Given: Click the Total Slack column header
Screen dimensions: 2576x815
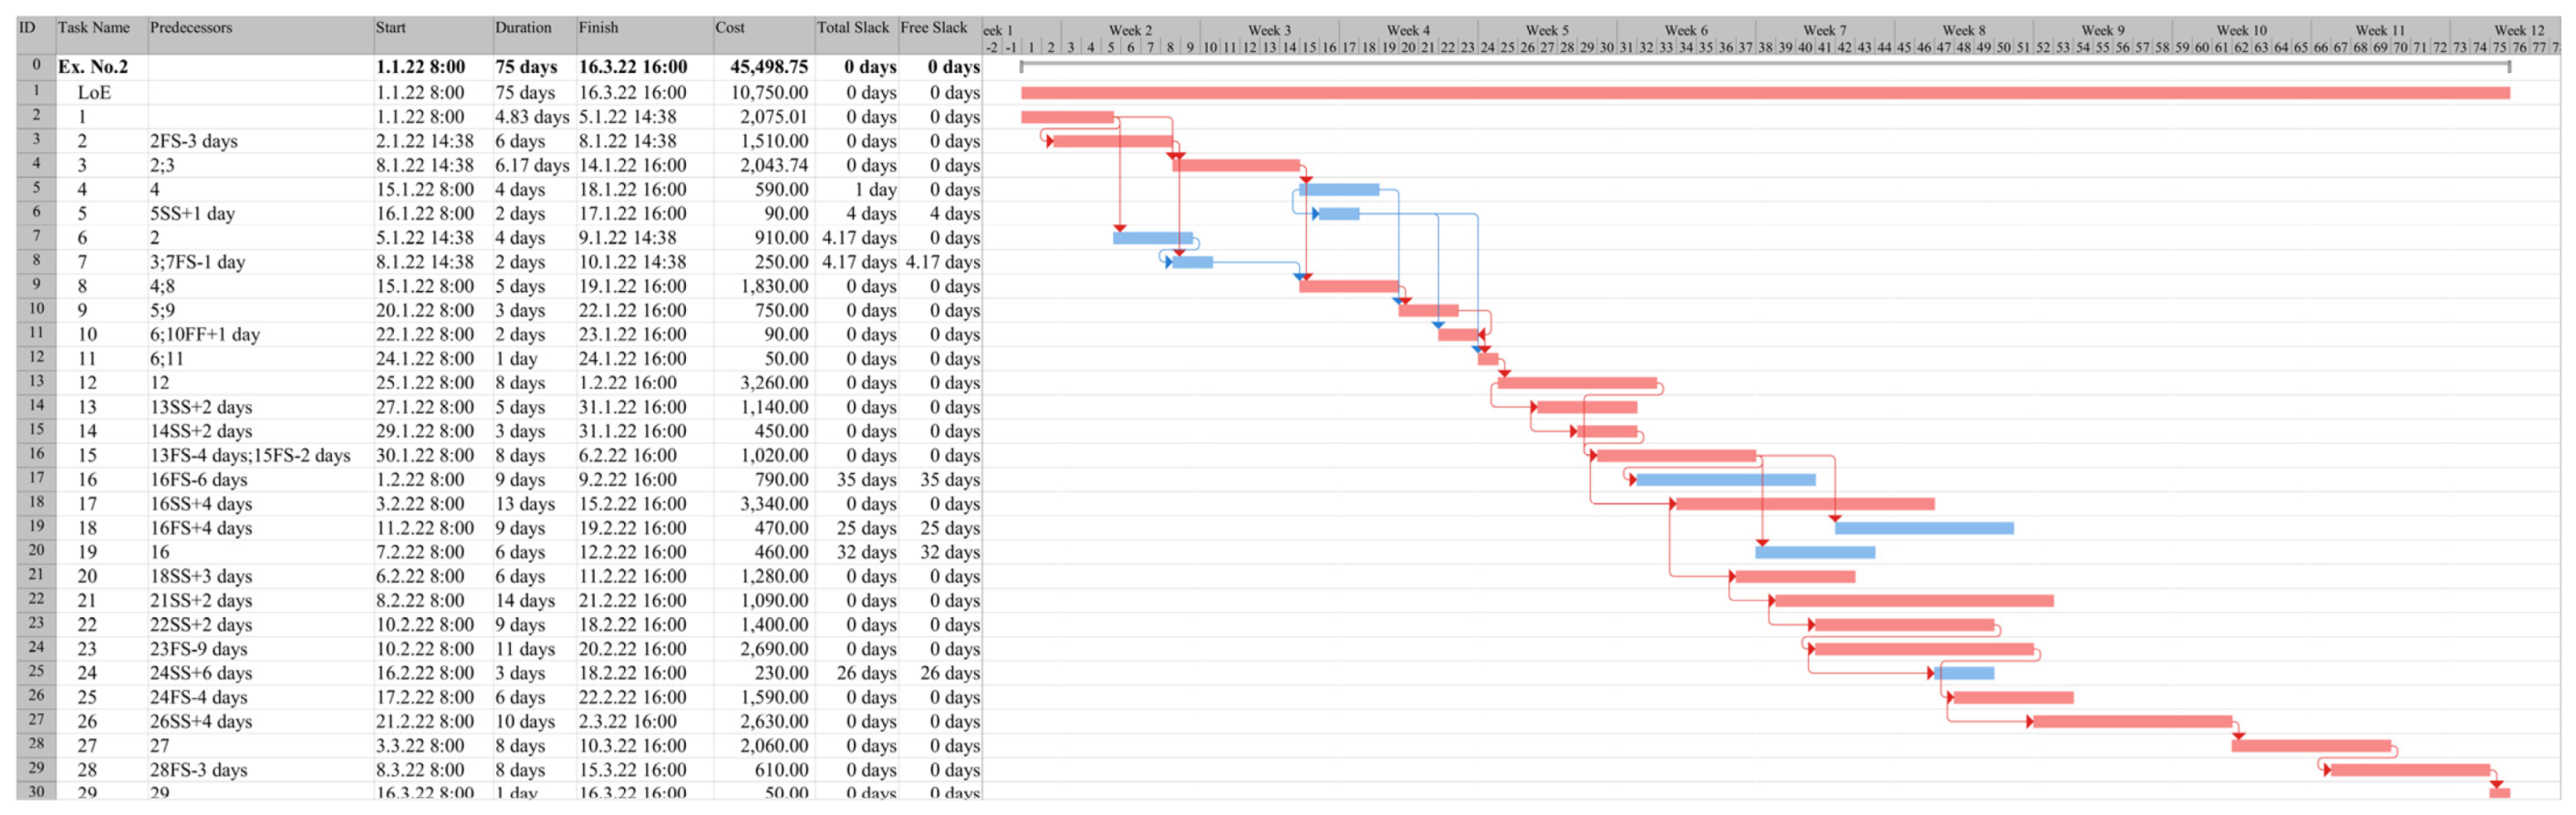Looking at the screenshot, I should [853, 28].
